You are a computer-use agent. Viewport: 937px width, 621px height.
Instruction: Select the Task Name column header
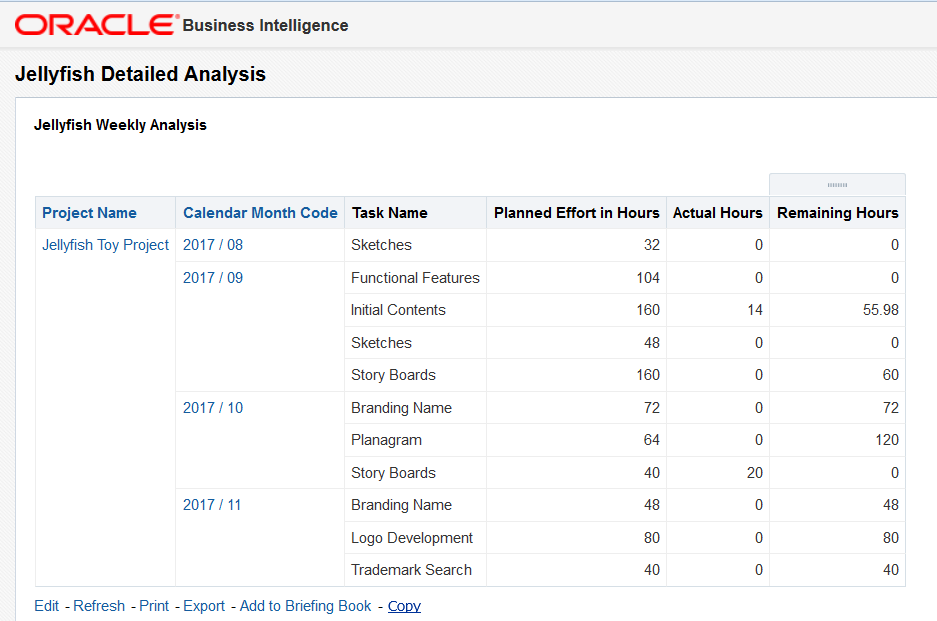tap(389, 213)
